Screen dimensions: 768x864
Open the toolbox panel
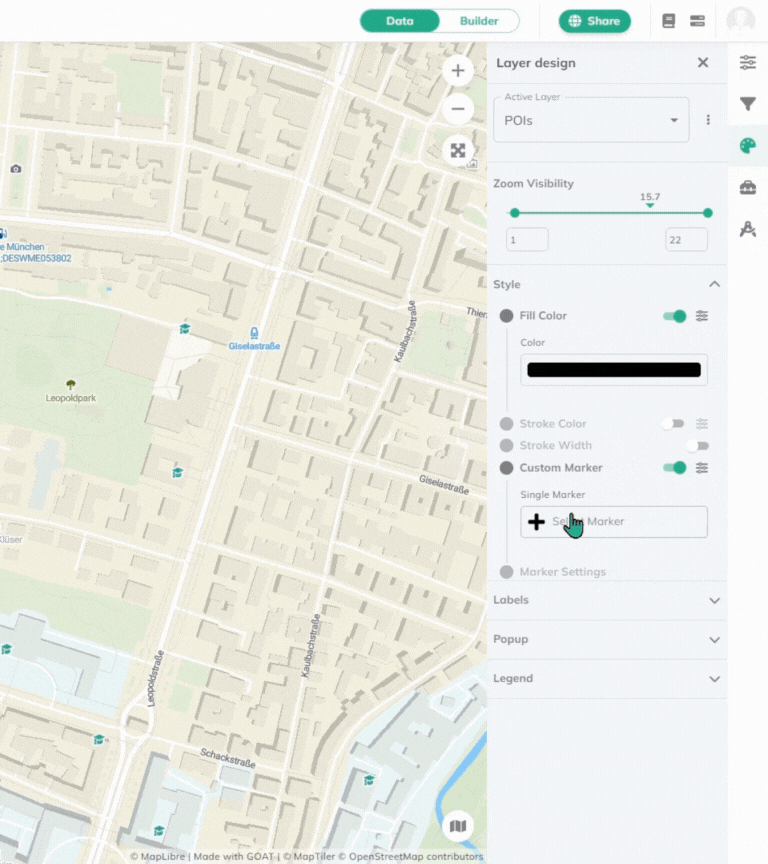pos(747,187)
